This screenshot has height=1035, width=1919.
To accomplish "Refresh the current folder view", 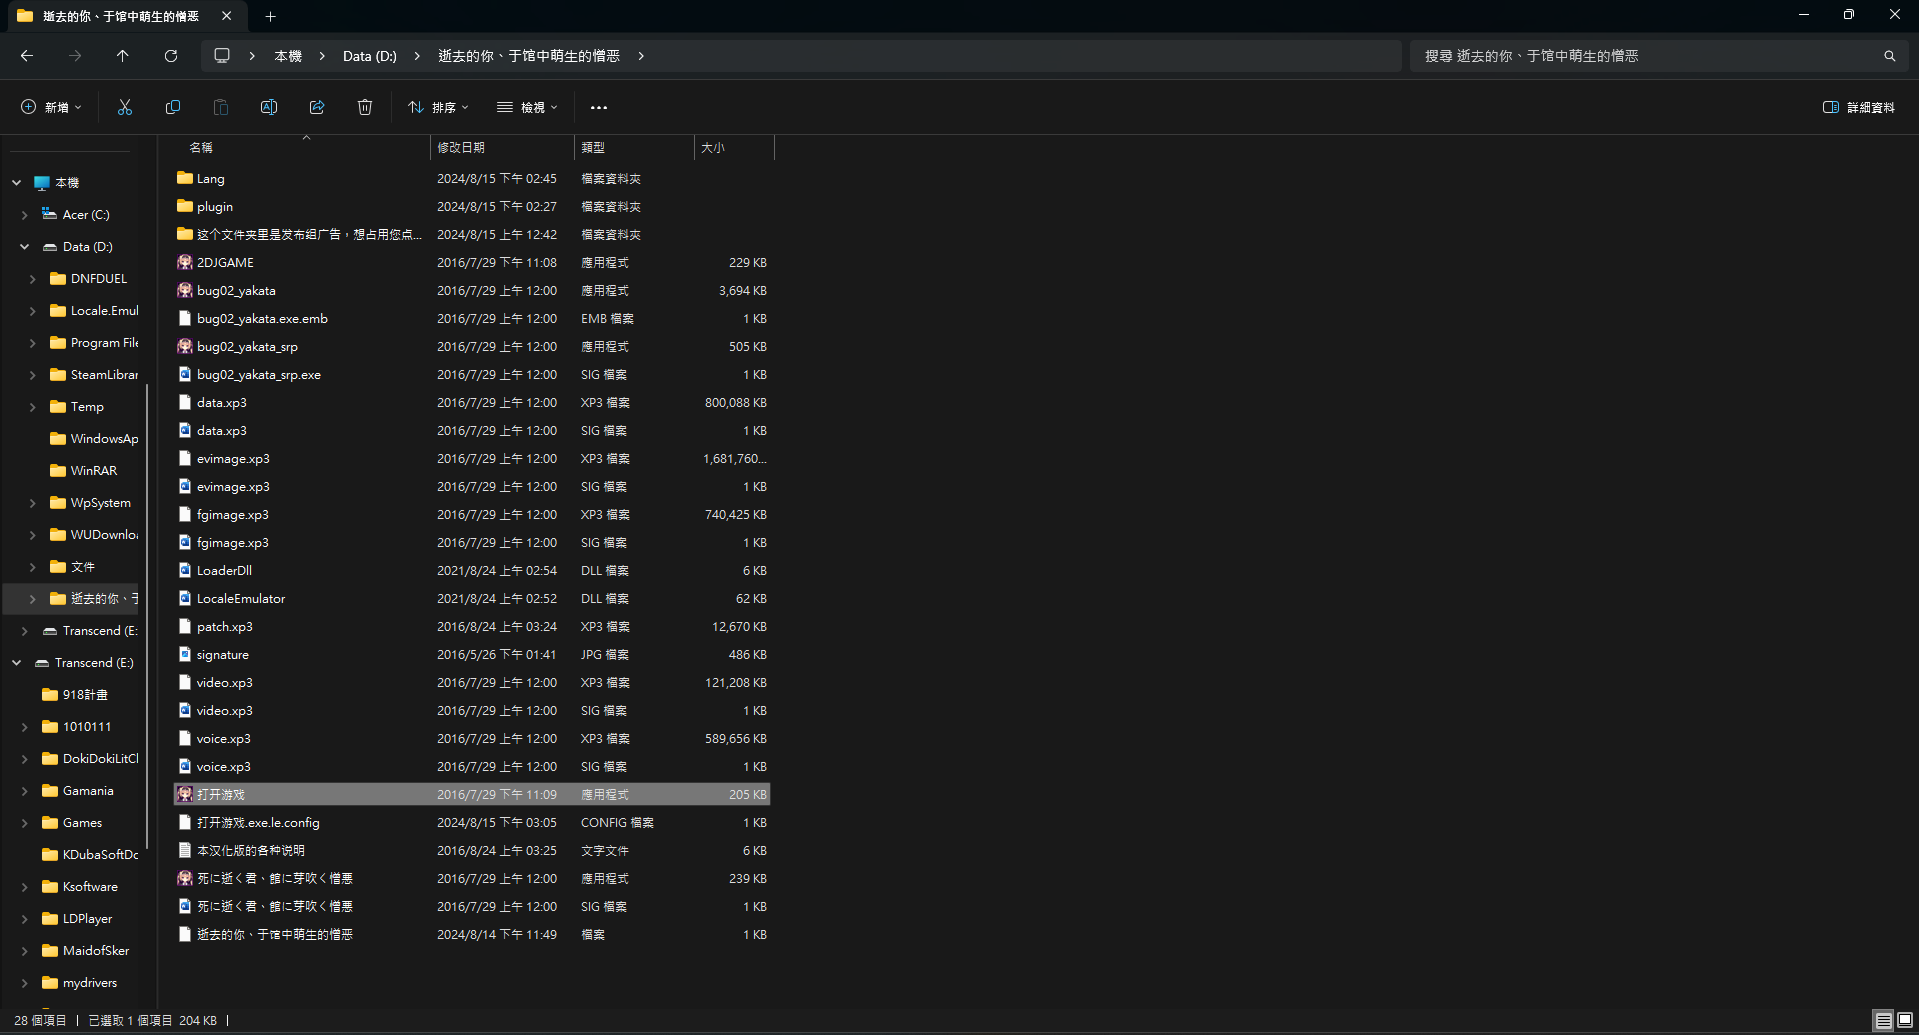I will click(171, 56).
